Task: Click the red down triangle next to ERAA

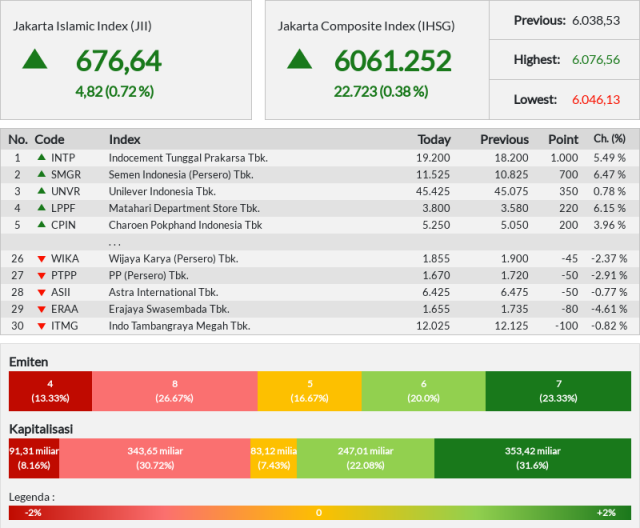Action: [x=41, y=309]
